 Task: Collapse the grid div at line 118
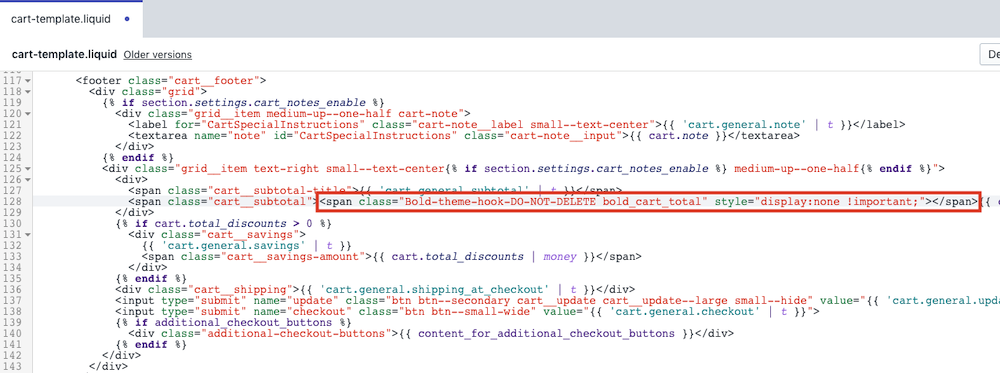(28, 92)
